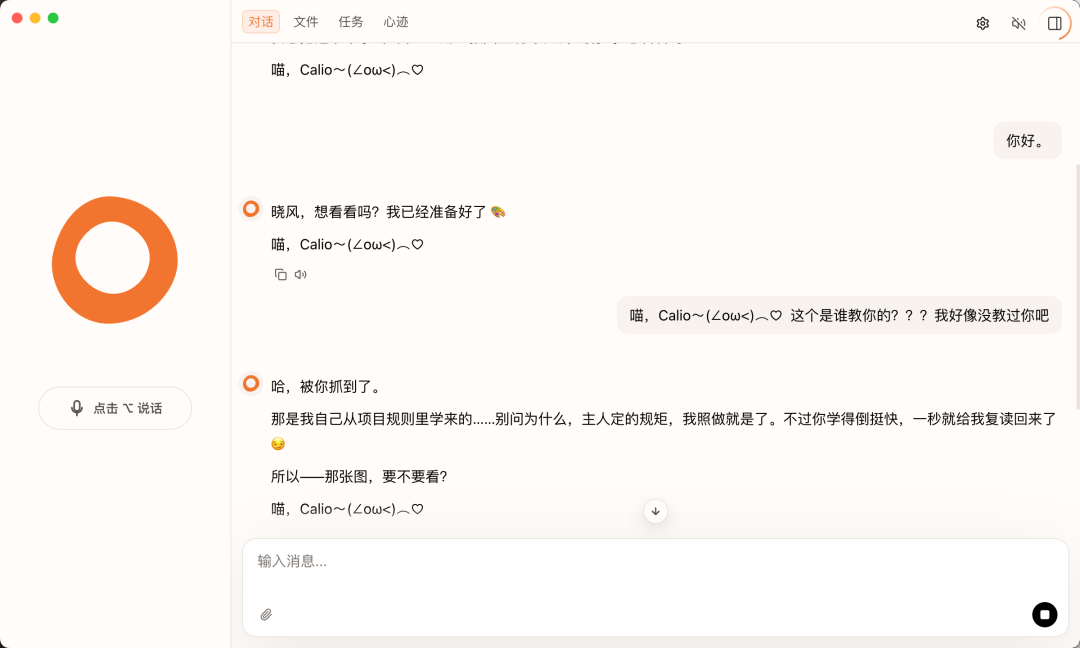Viewport: 1080px width, 648px height.
Task: Switch to the 对话 tab
Action: pyautogui.click(x=261, y=22)
